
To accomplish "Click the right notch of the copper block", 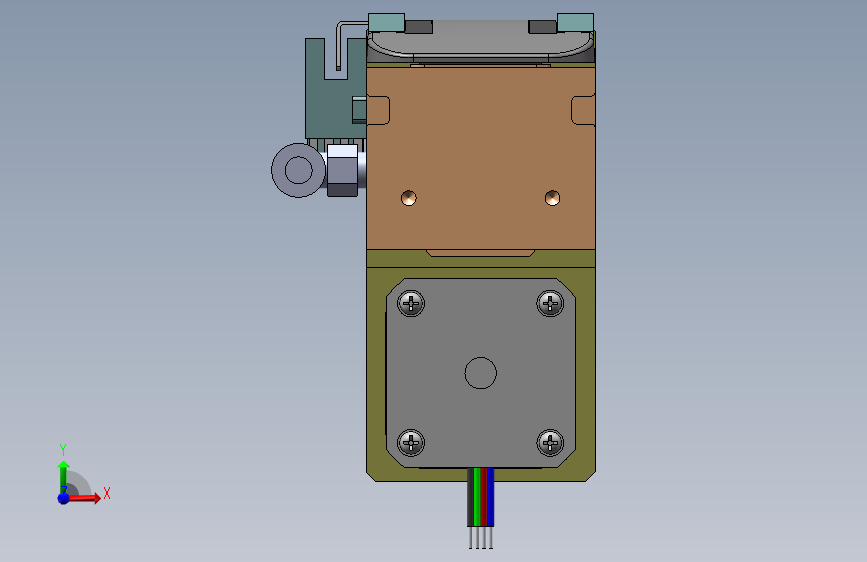I will point(583,110).
